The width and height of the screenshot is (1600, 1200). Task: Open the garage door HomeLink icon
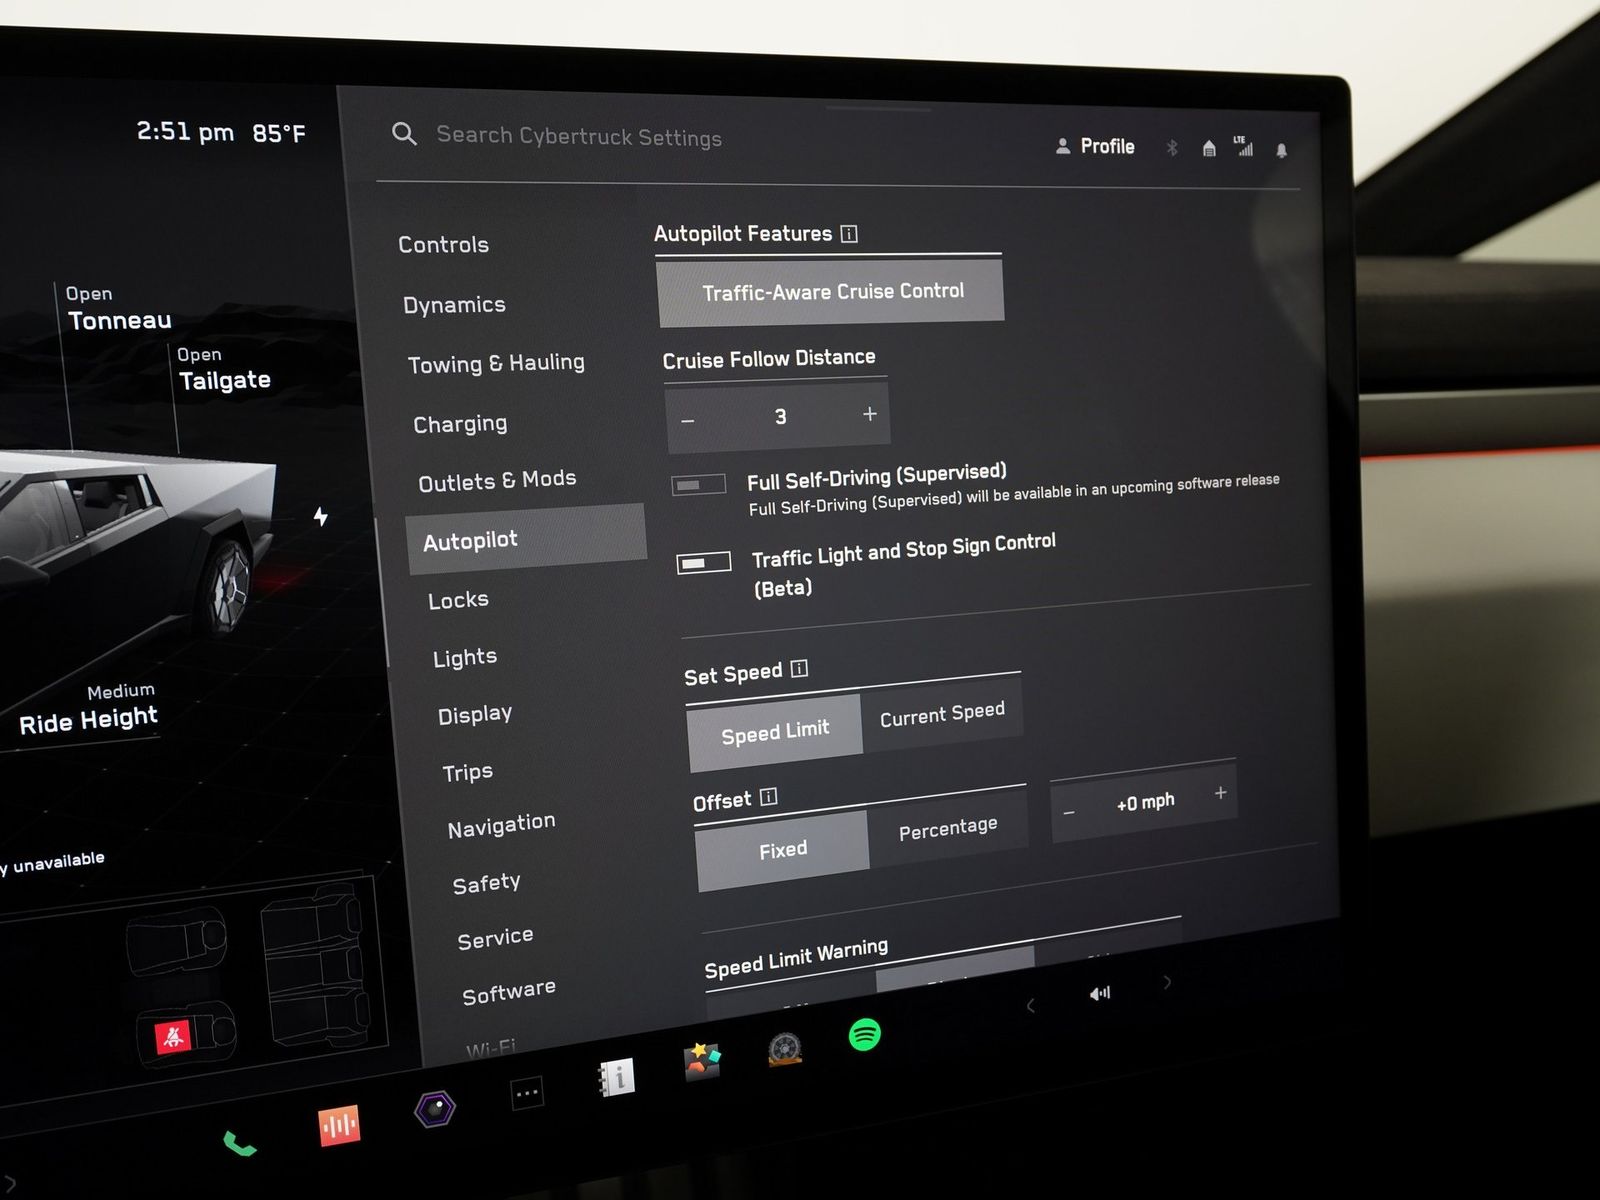(1209, 149)
